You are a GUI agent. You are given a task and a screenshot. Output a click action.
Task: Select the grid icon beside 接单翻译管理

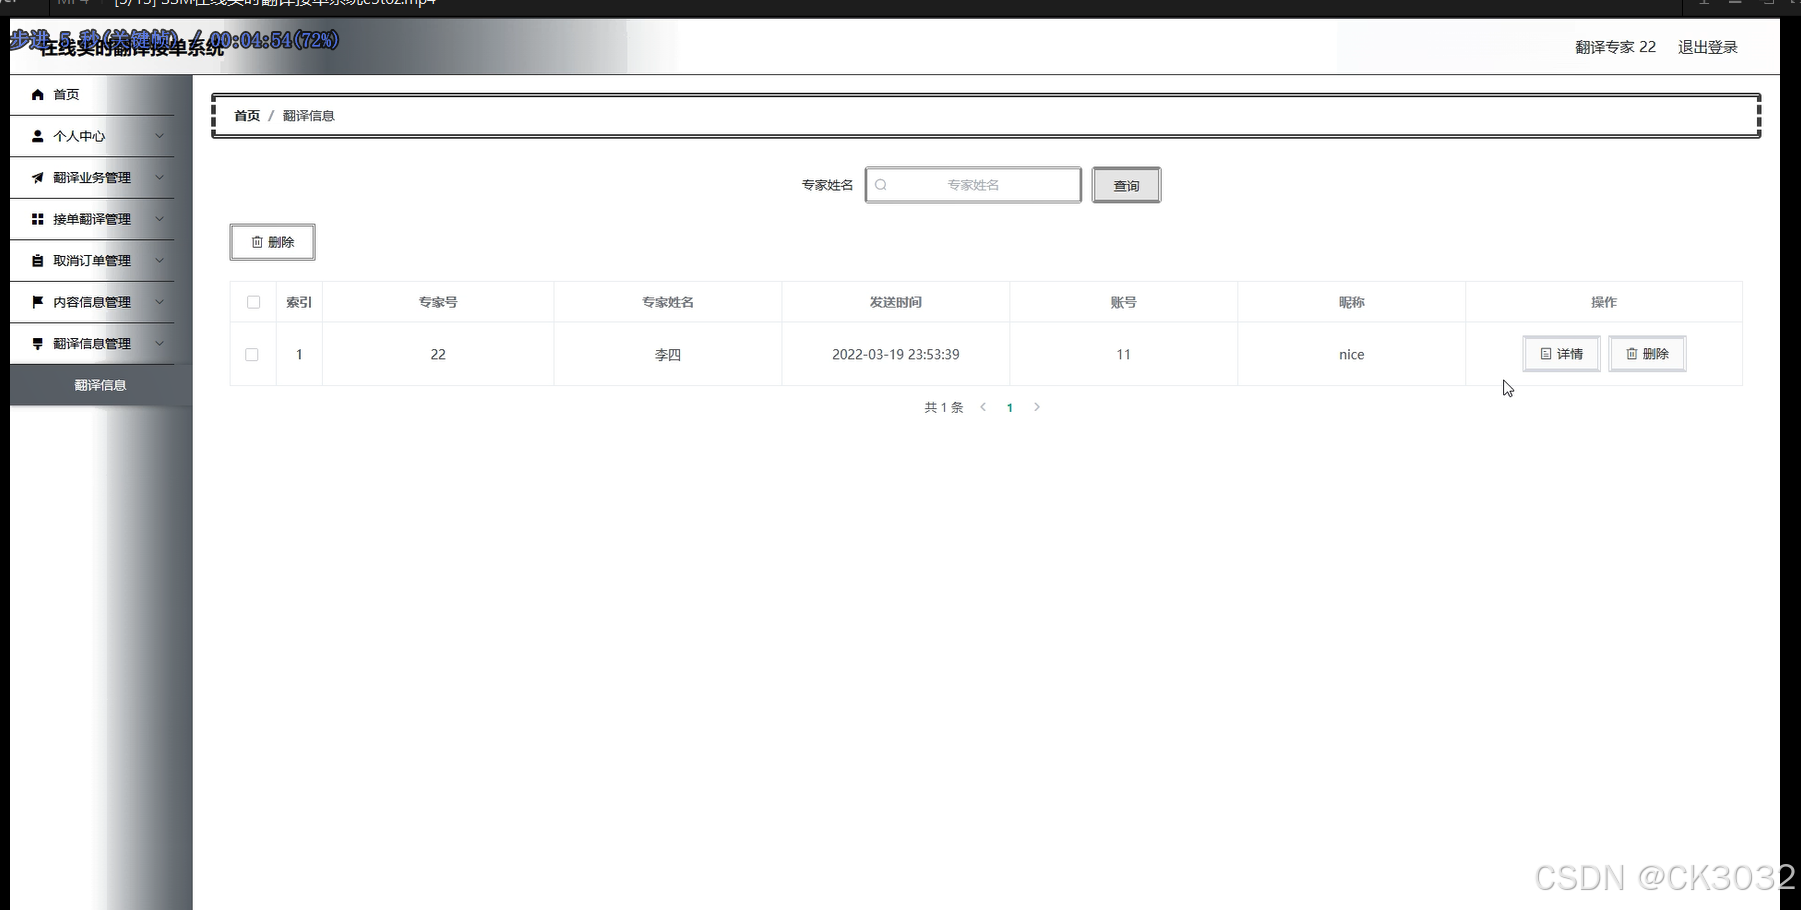[38, 218]
